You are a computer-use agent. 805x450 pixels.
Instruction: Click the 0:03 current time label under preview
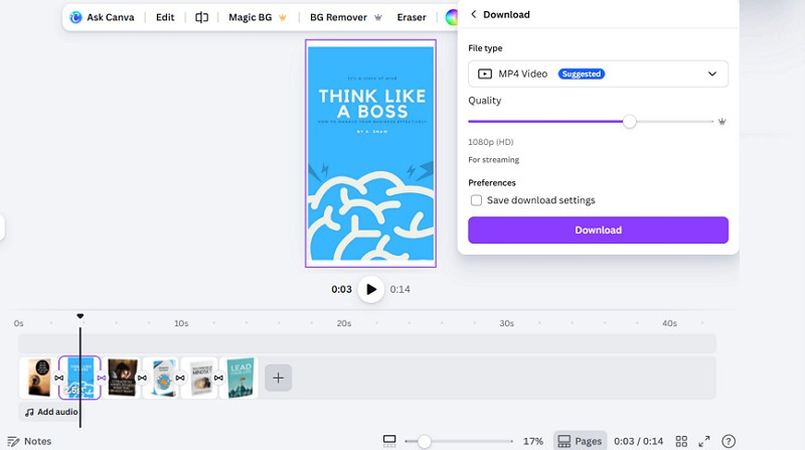(341, 289)
